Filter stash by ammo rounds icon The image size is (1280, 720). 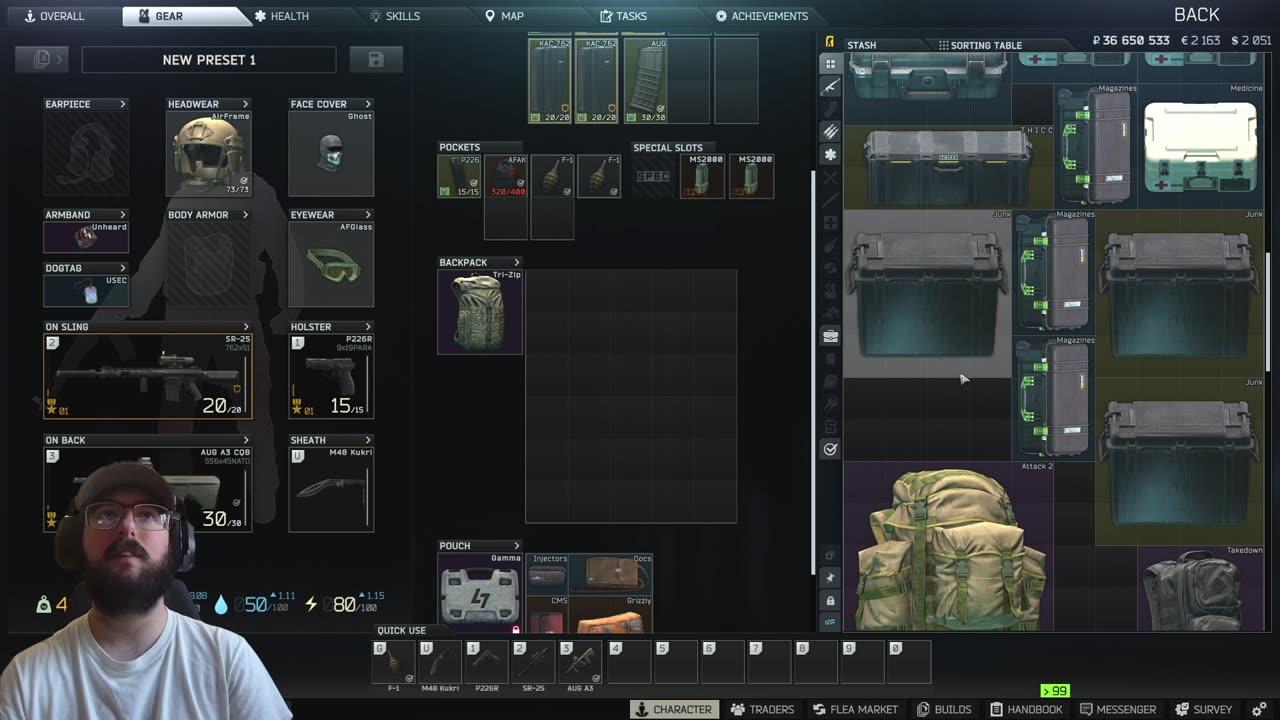830,132
